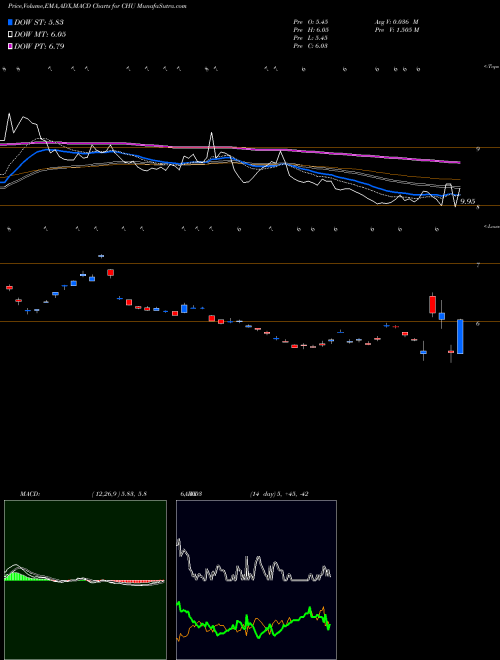This screenshot has height=660, width=500.
Task: Click the magenta DOW PT legend swatch
Action: 10,46
